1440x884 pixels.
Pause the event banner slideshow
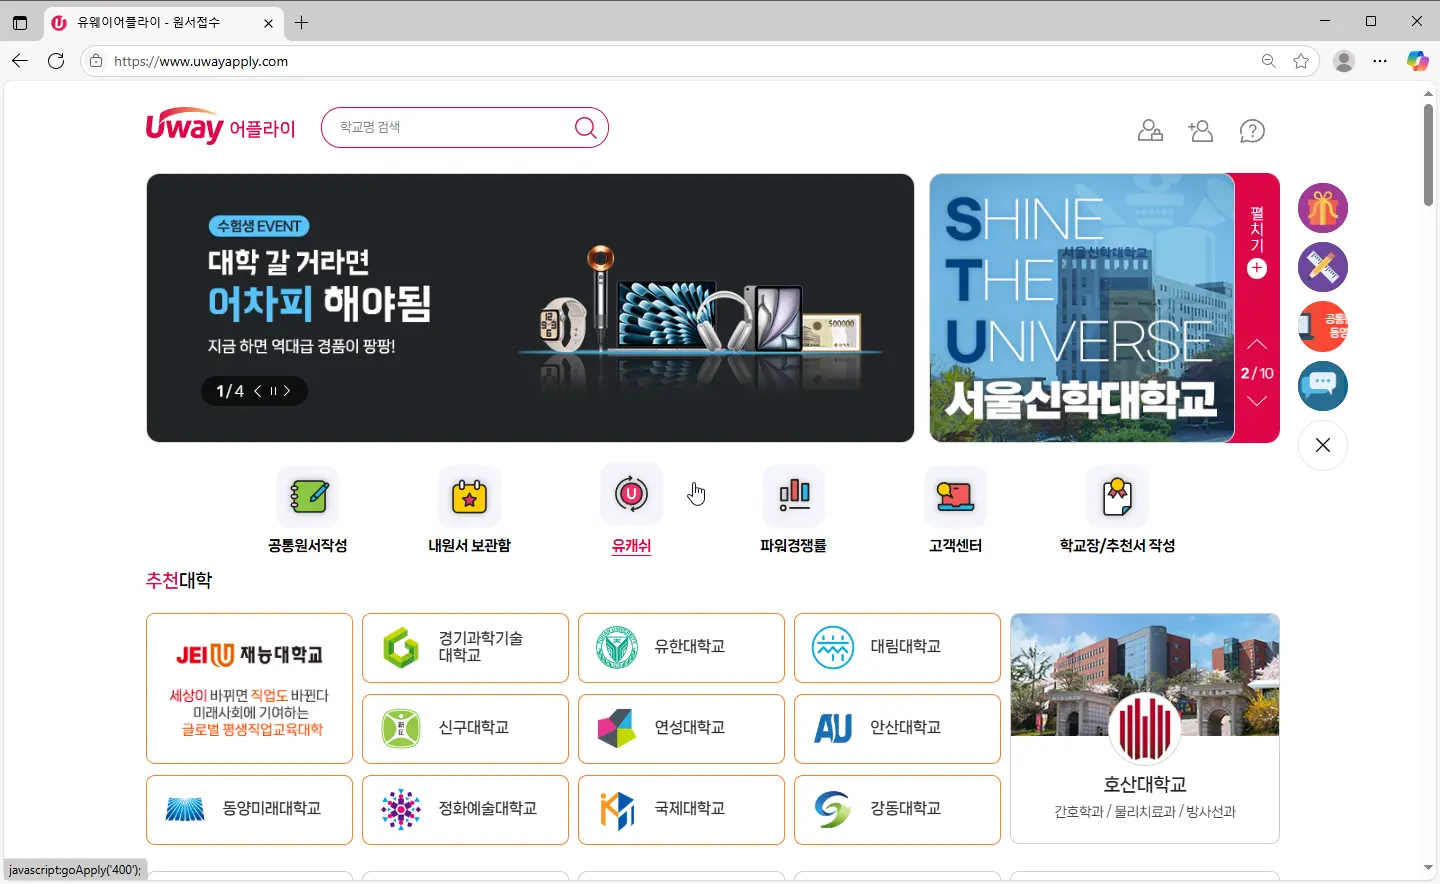[272, 391]
